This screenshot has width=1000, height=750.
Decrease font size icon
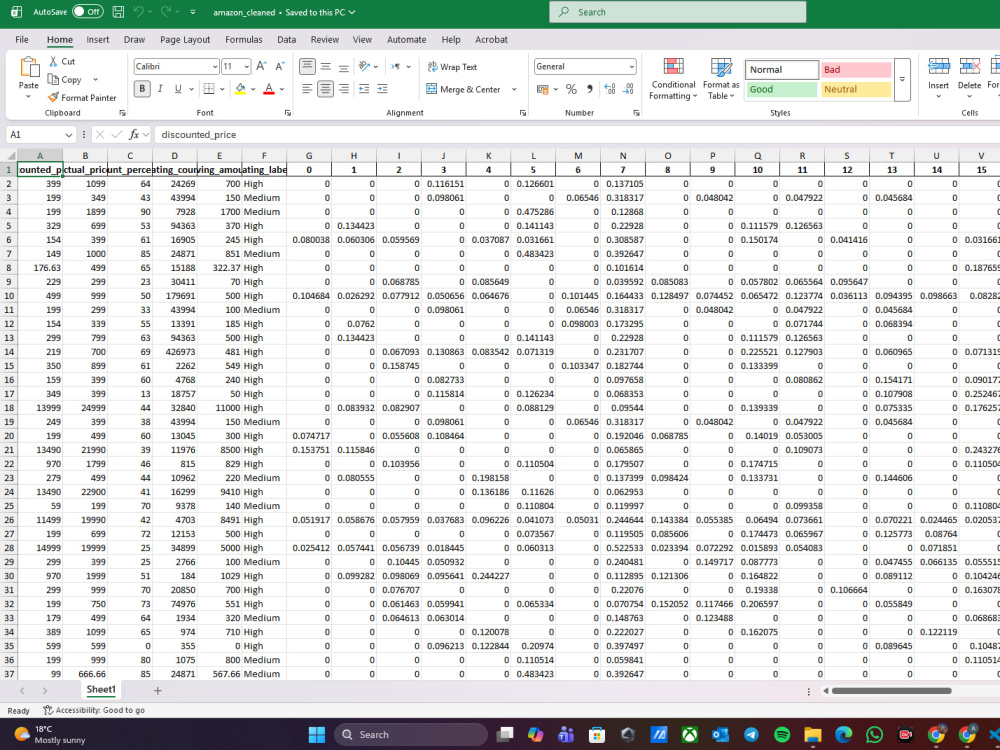point(280,66)
